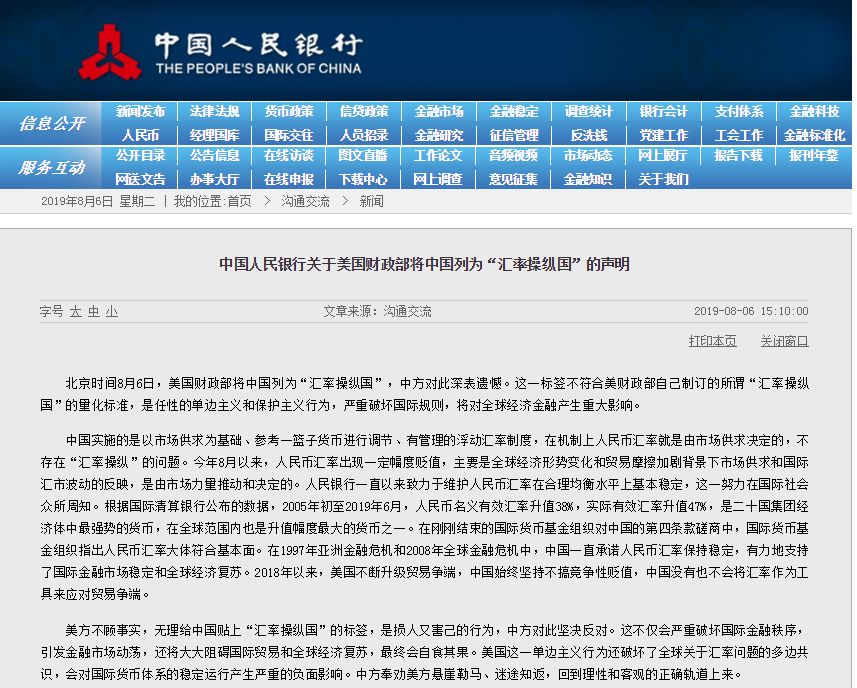This screenshot has width=857, height=688.
Task: Select 征信管理 in the menu
Action: [x=514, y=135]
